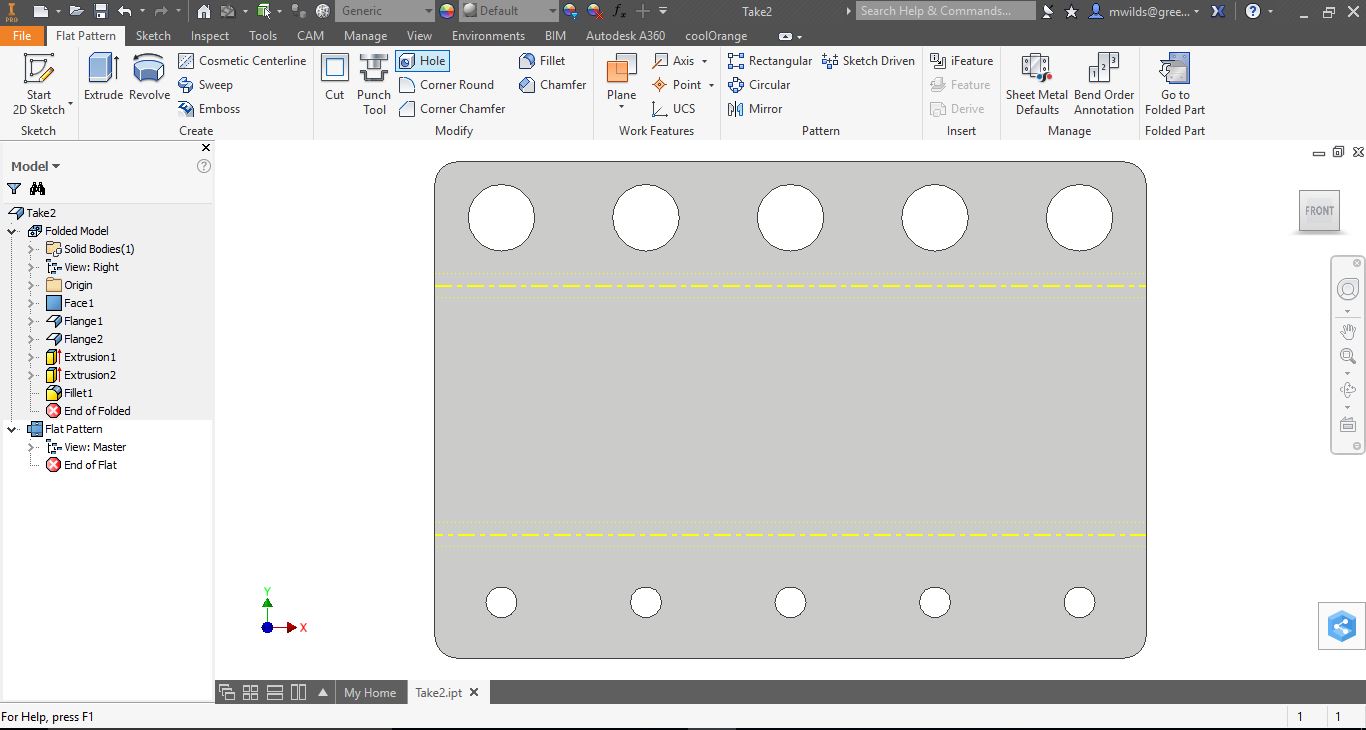Apply a Corner Round

click(446, 85)
